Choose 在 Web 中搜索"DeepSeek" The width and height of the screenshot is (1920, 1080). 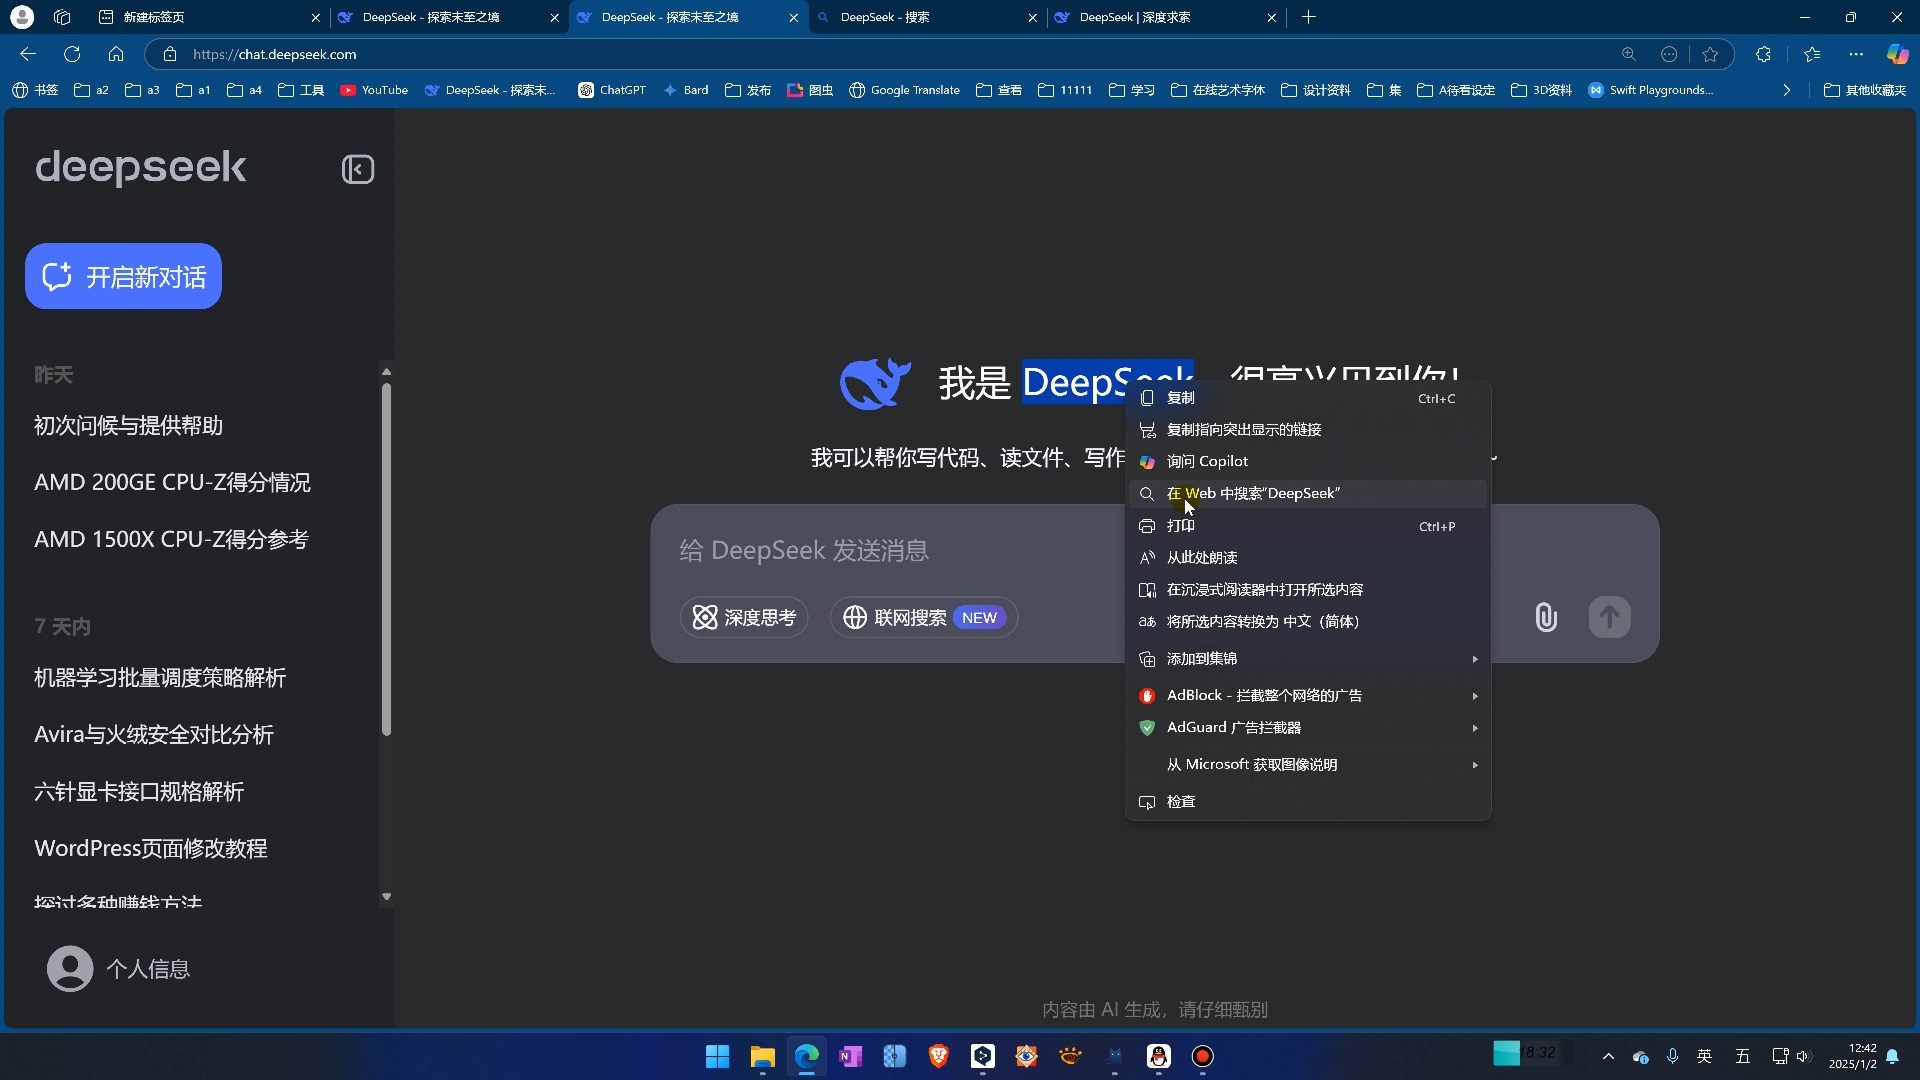(1308, 494)
